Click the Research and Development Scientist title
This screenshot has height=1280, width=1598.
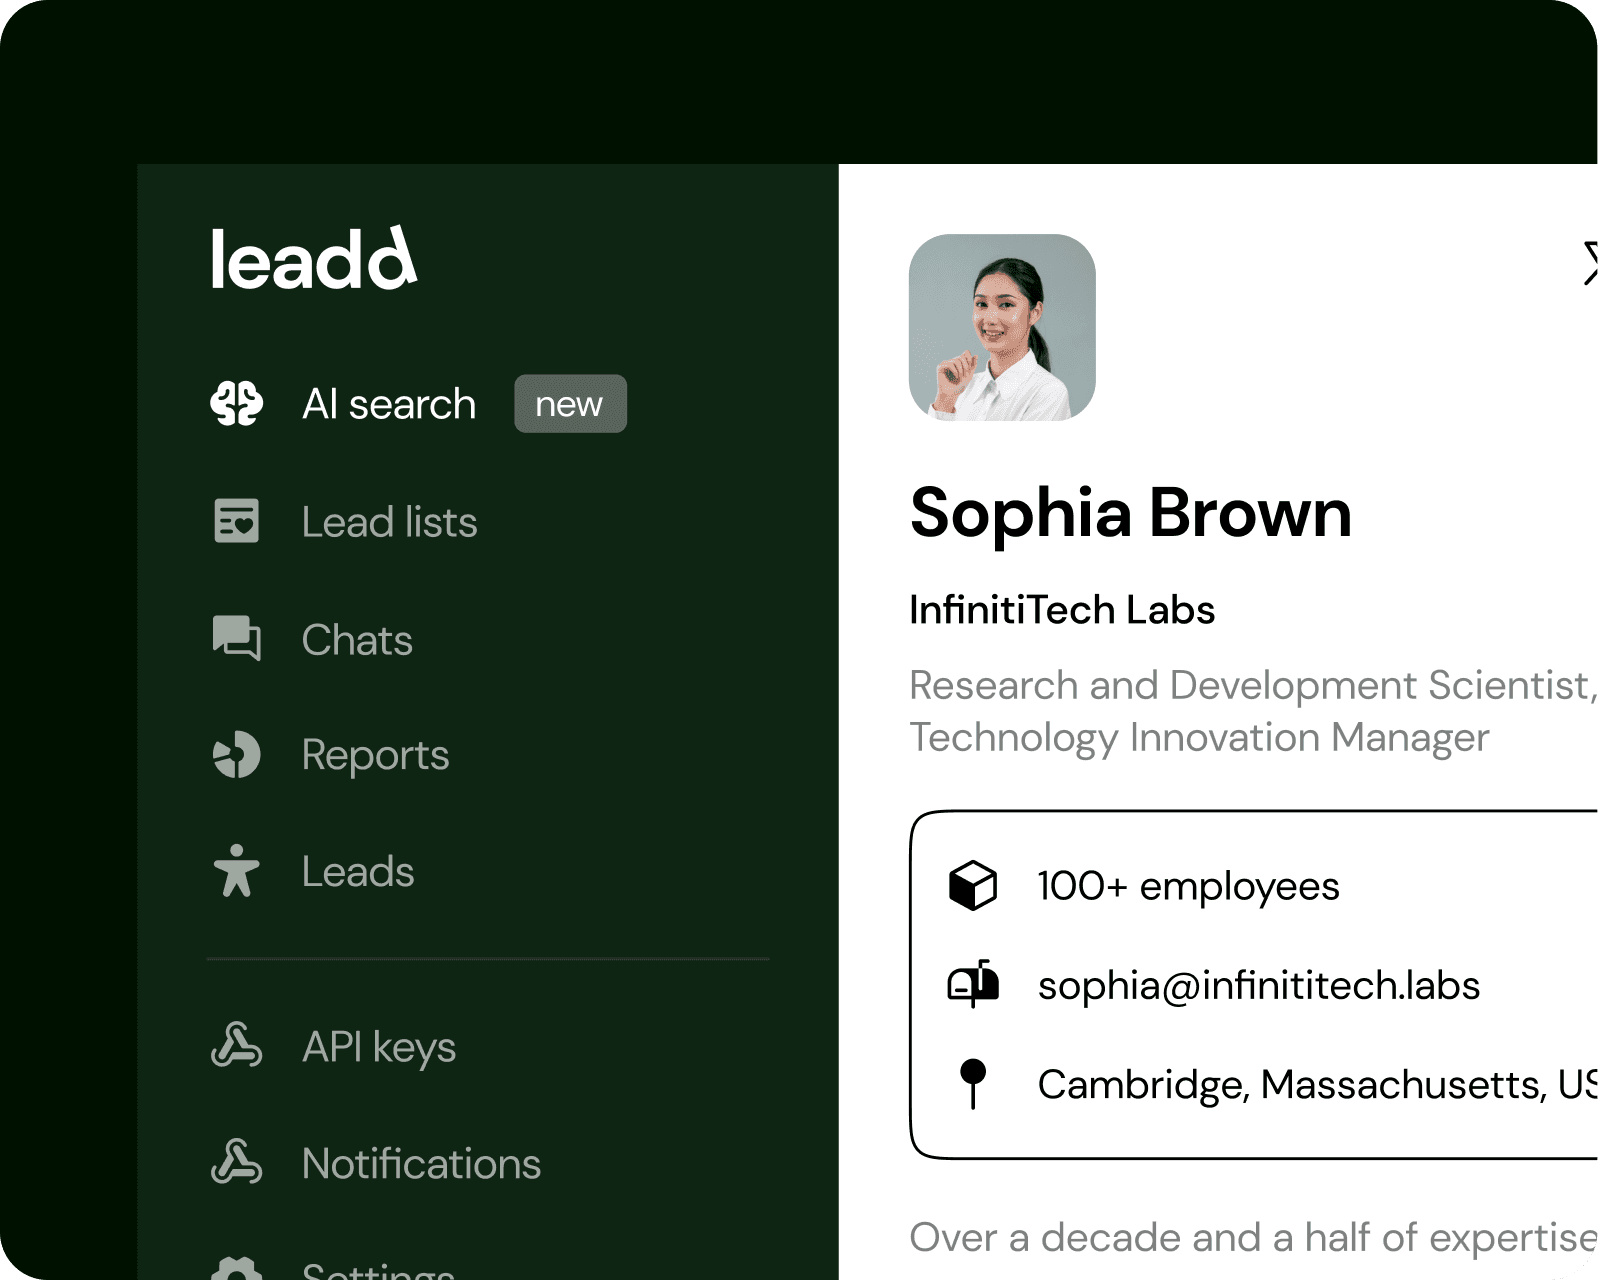click(x=1253, y=685)
